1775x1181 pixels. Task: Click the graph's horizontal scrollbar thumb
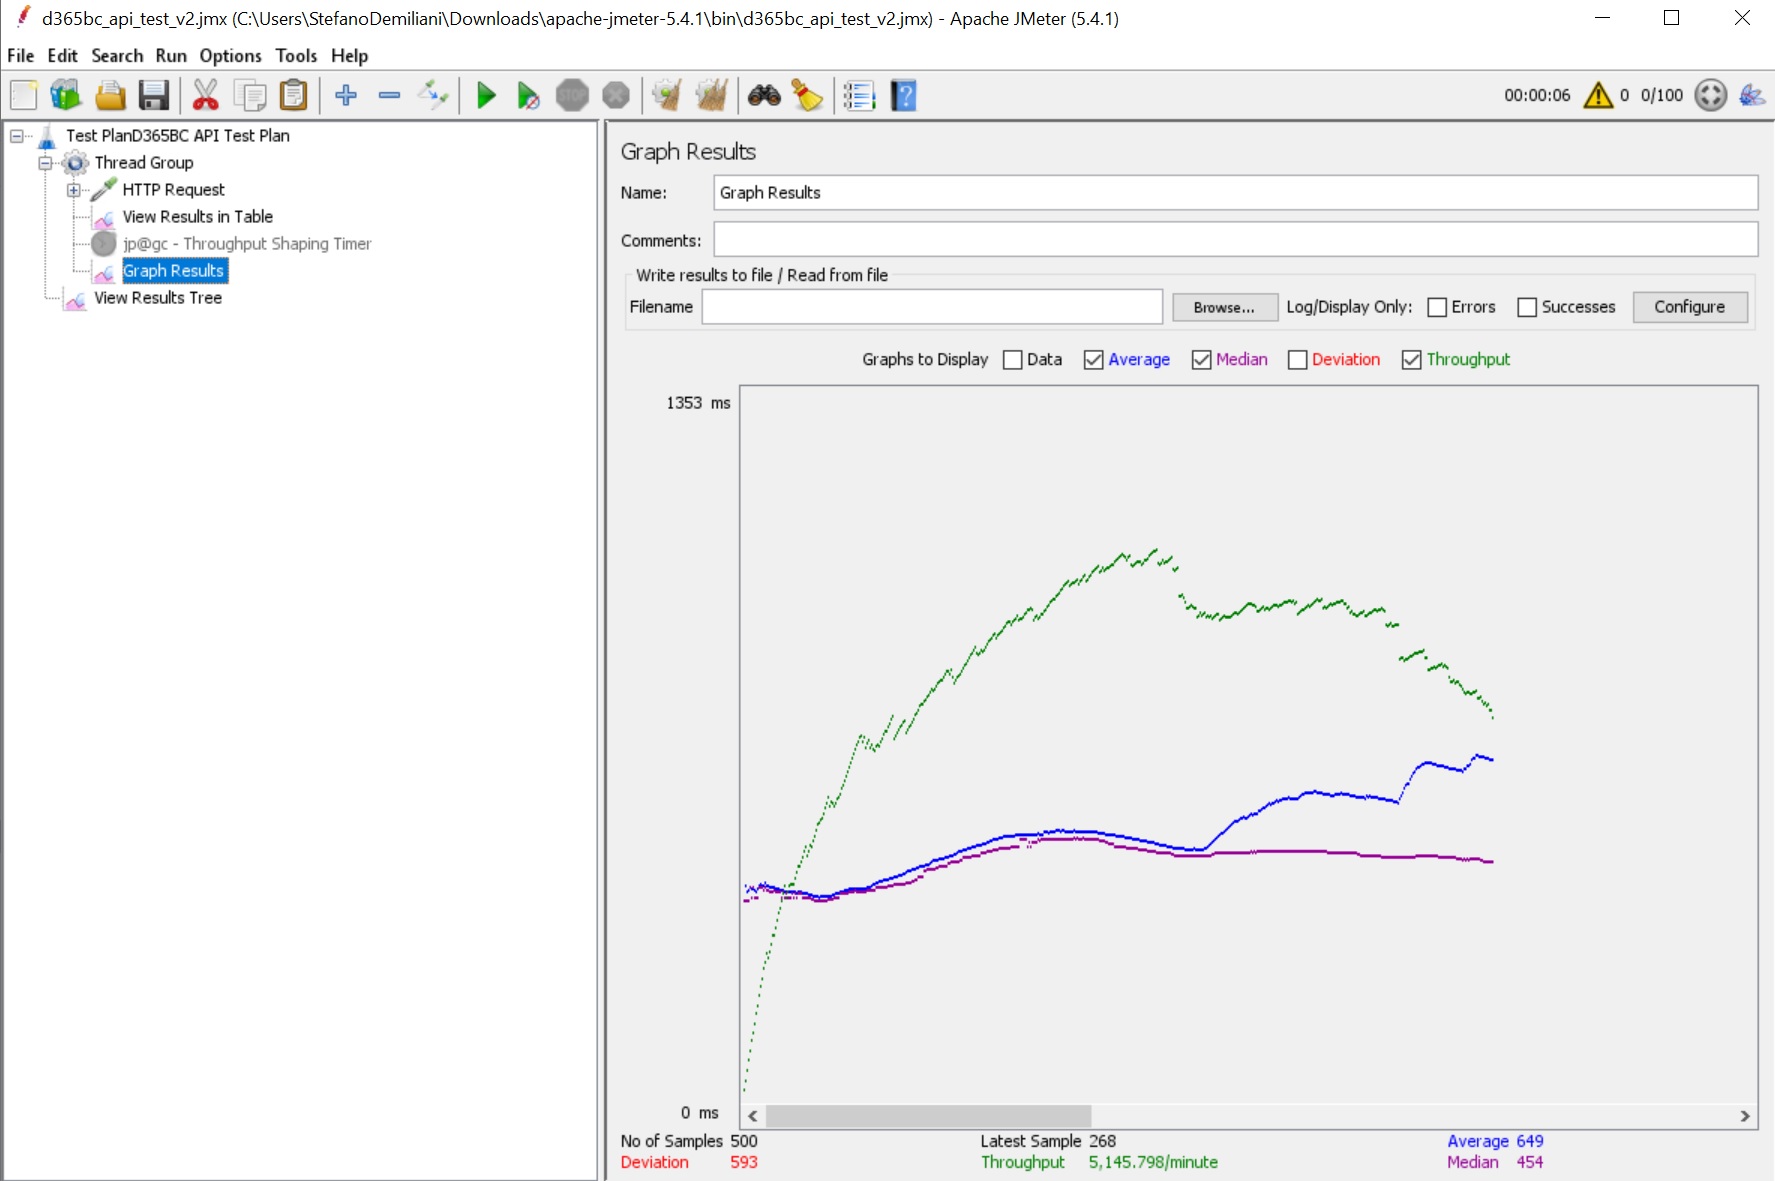coord(928,1116)
